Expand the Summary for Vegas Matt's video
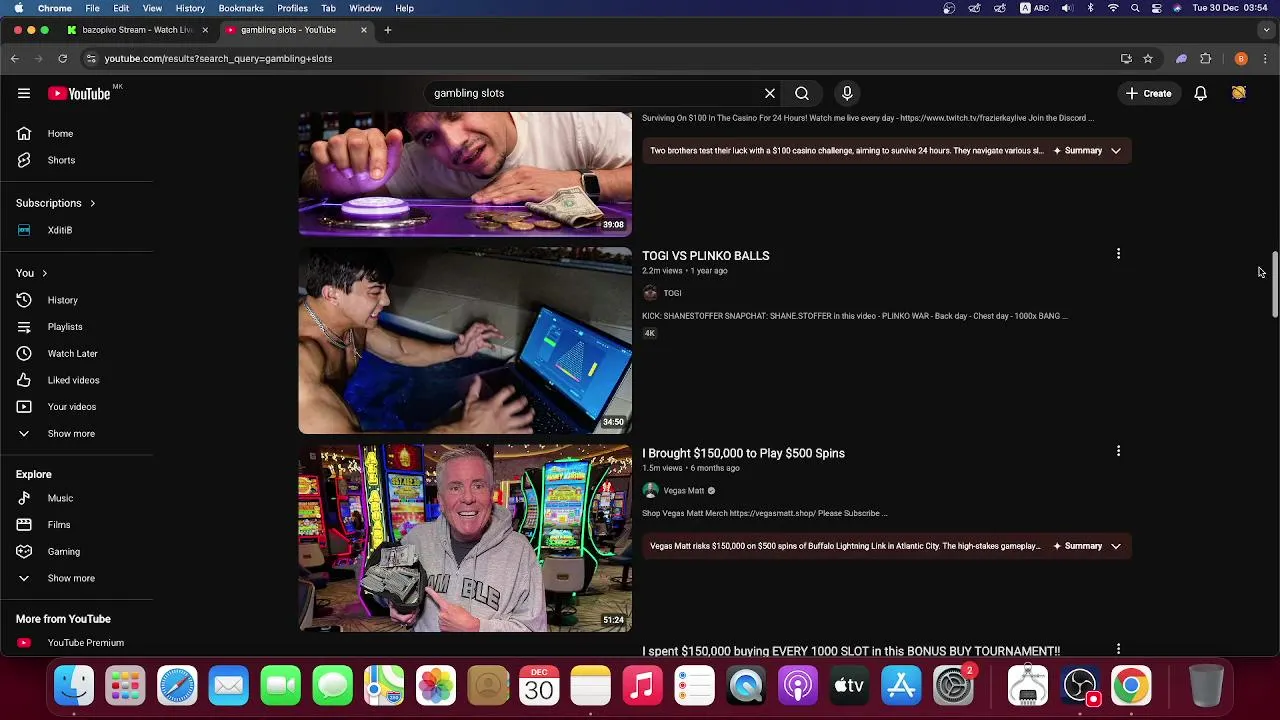The width and height of the screenshot is (1280, 720). (x=1087, y=546)
